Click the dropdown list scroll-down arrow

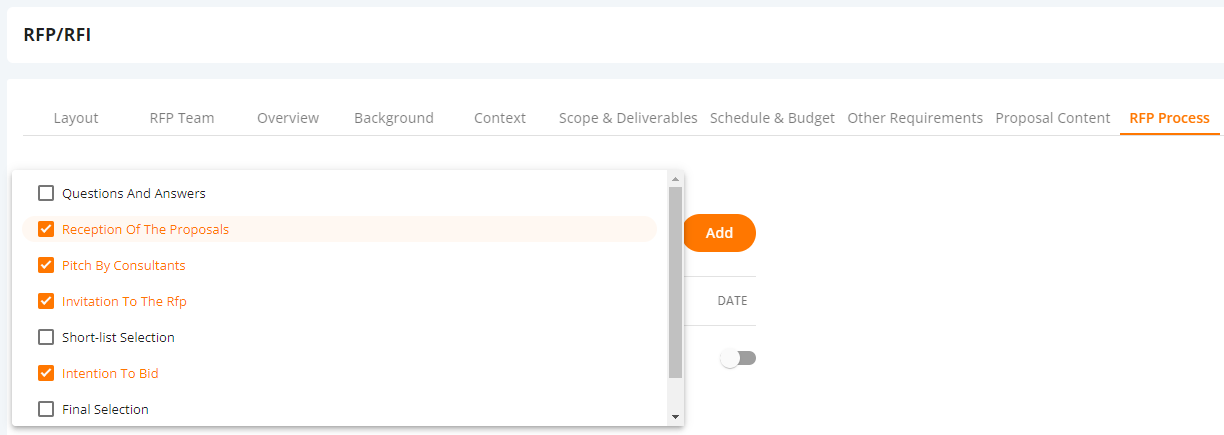675,416
